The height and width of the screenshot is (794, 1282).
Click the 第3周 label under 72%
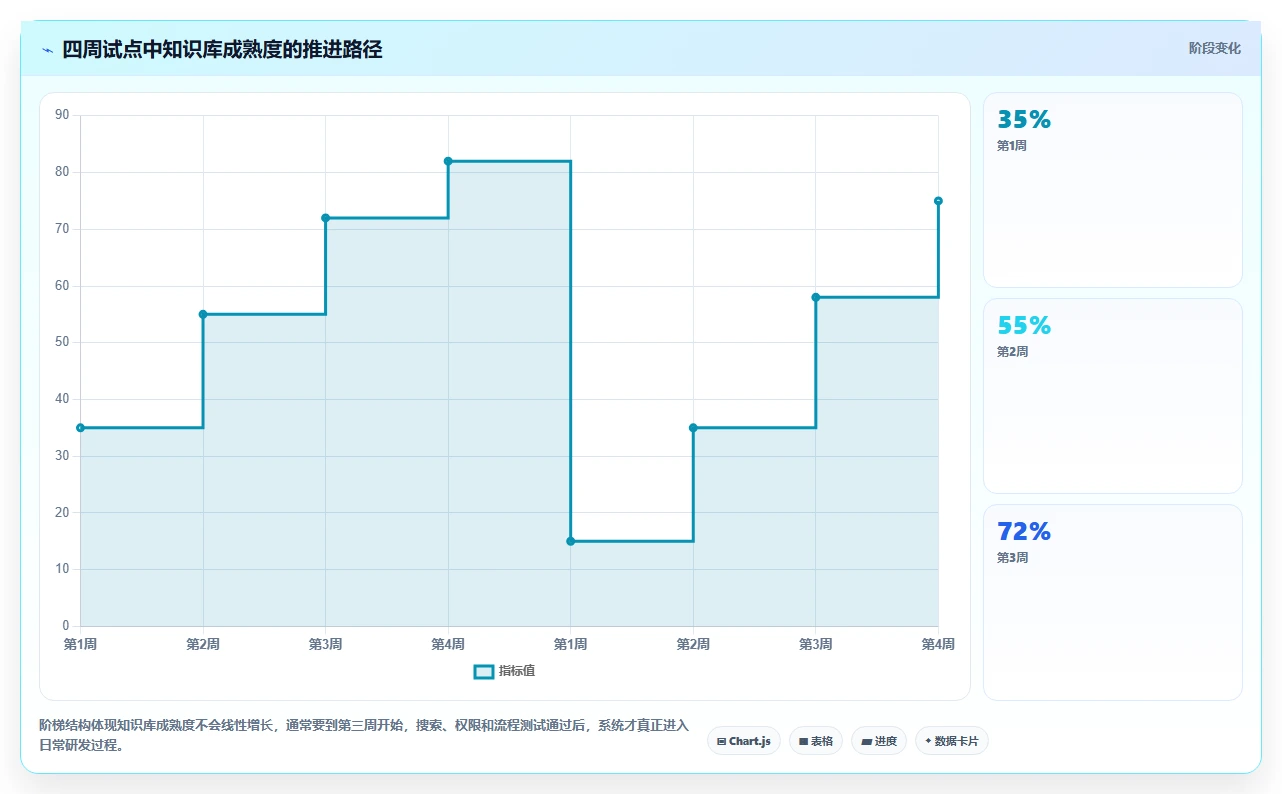click(1012, 558)
